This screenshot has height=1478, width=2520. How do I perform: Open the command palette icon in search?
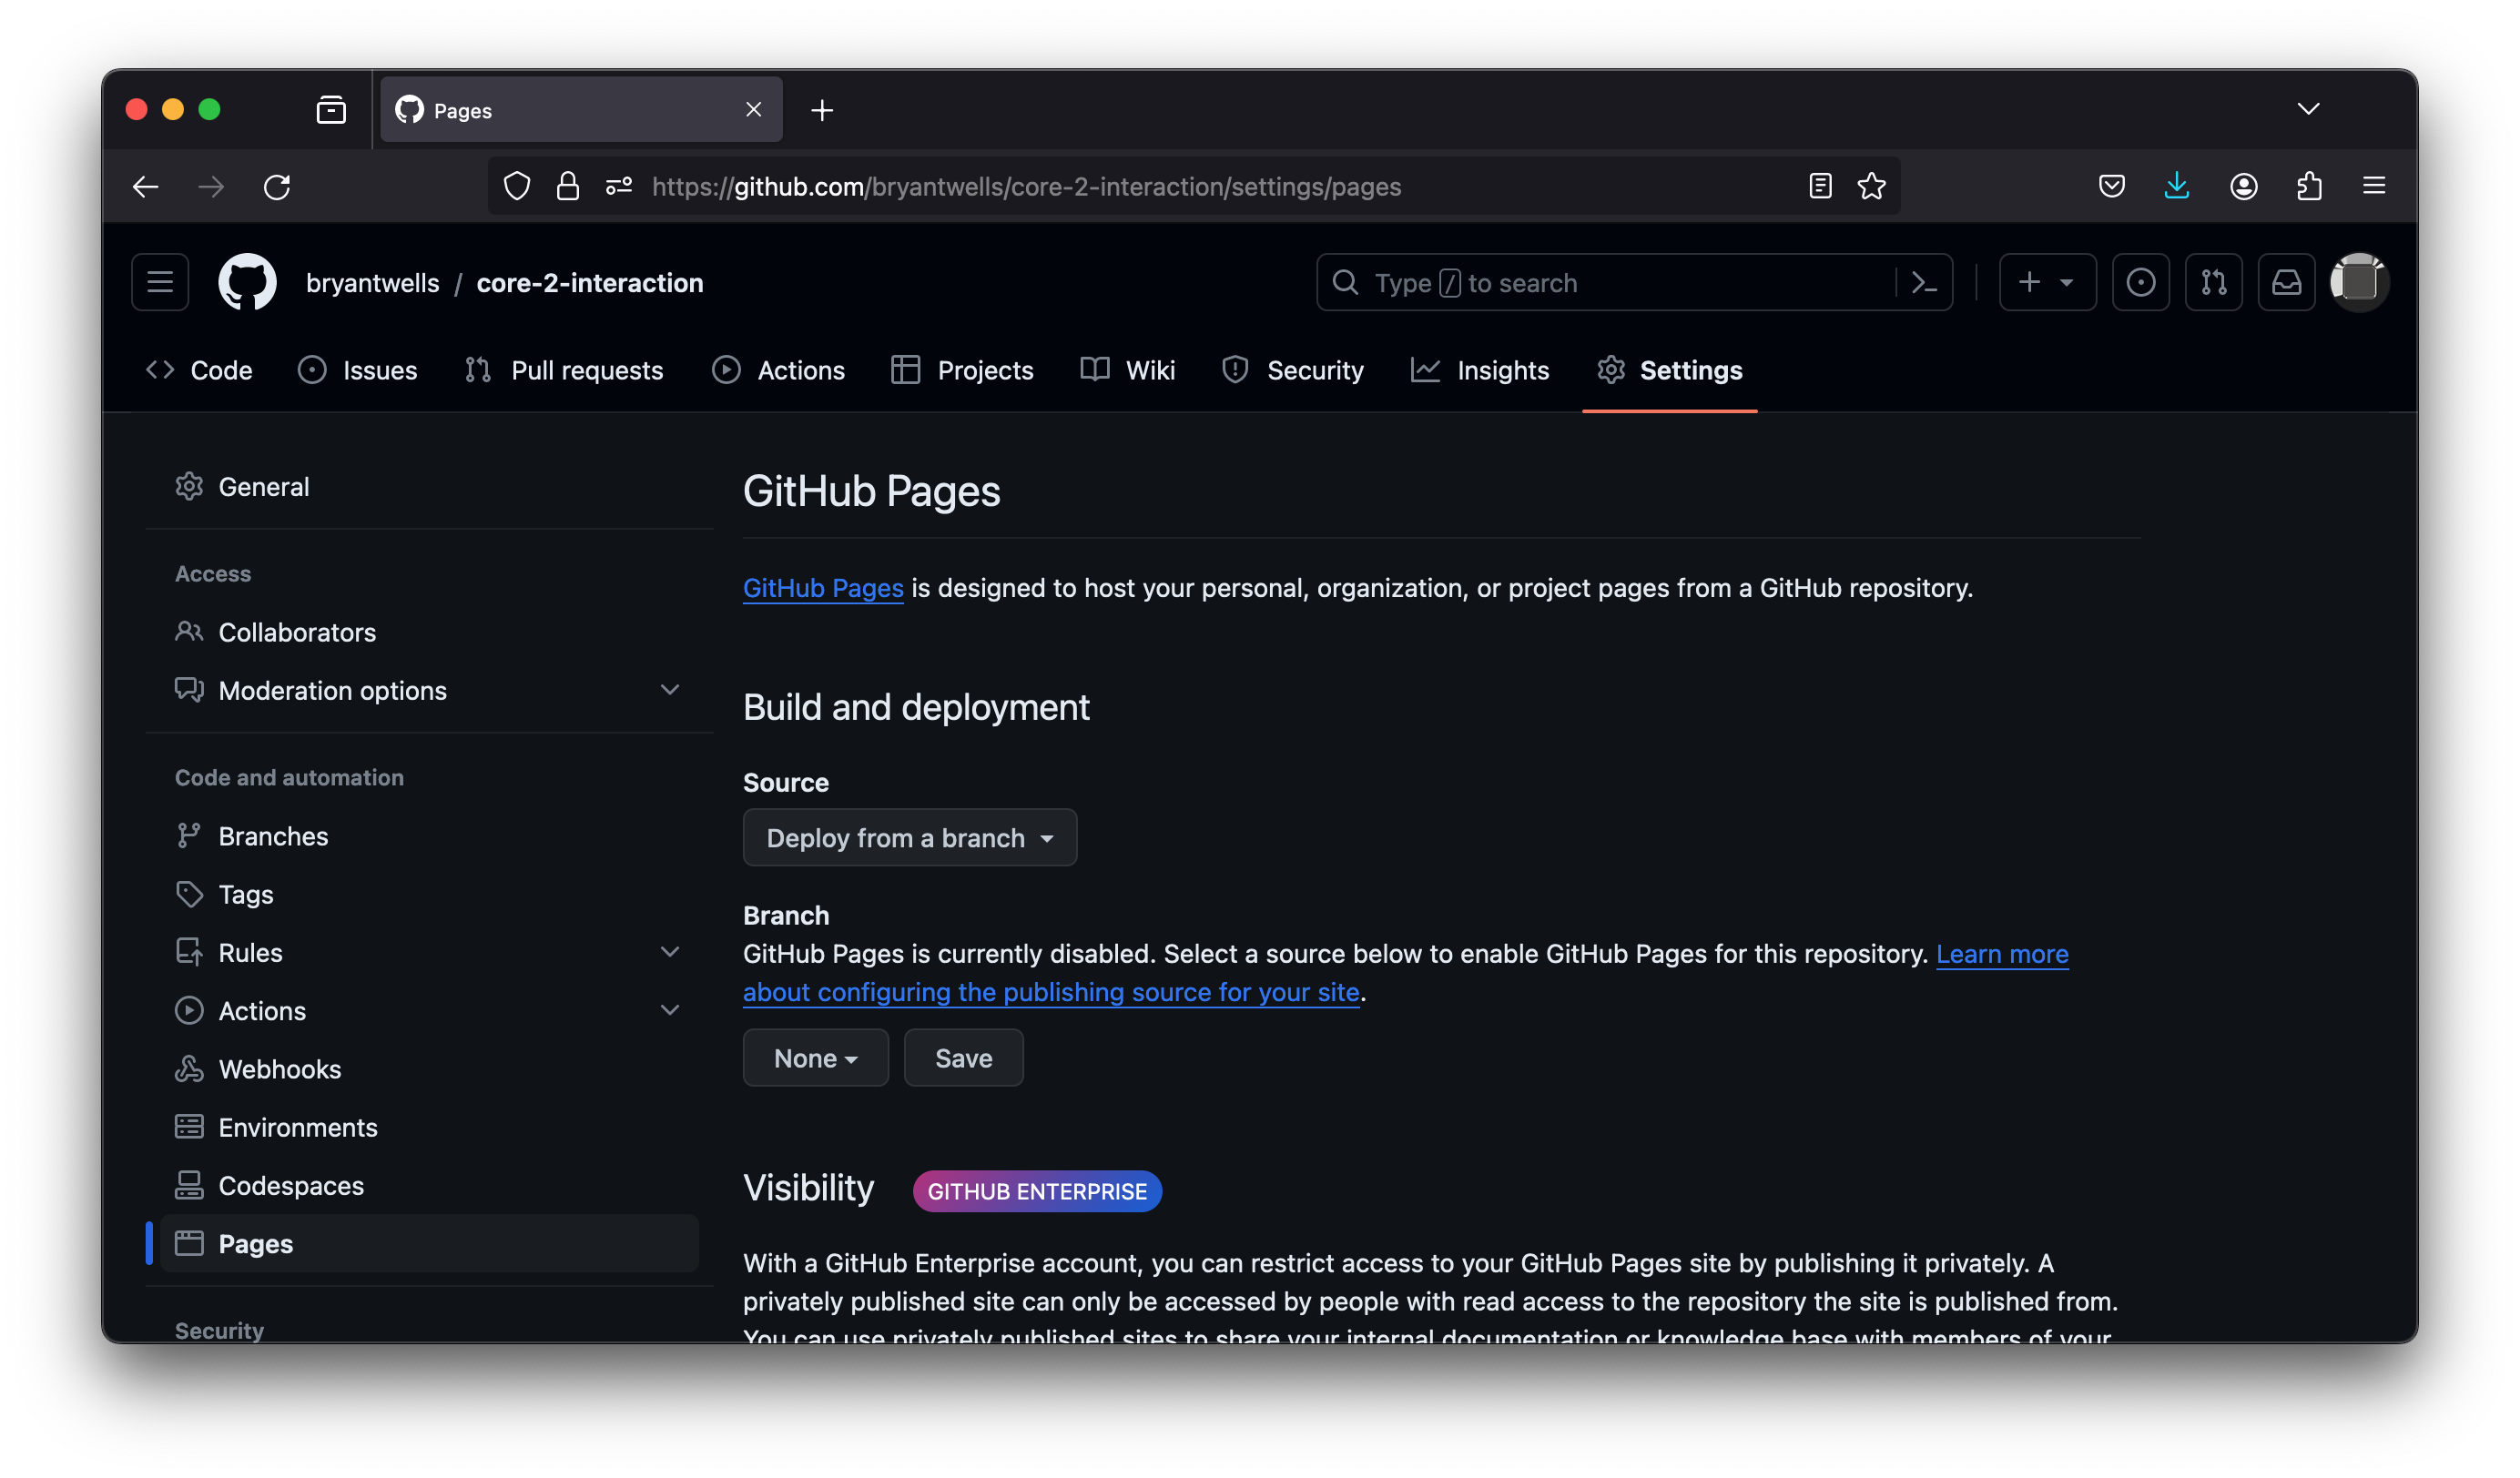coord(1923,283)
